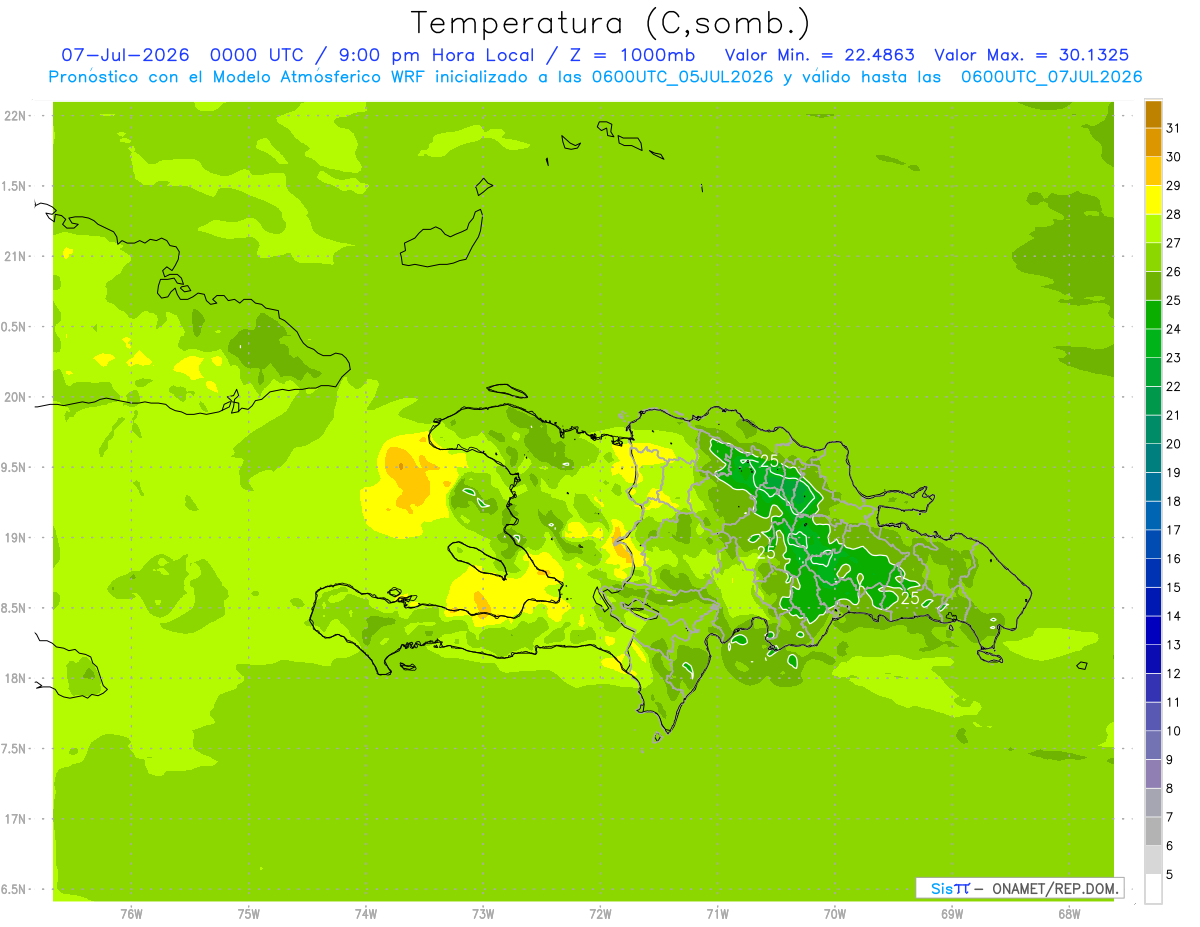Click the '12' label on the color scale
Viewport: 1200px width, 927px height.
coord(1174,674)
